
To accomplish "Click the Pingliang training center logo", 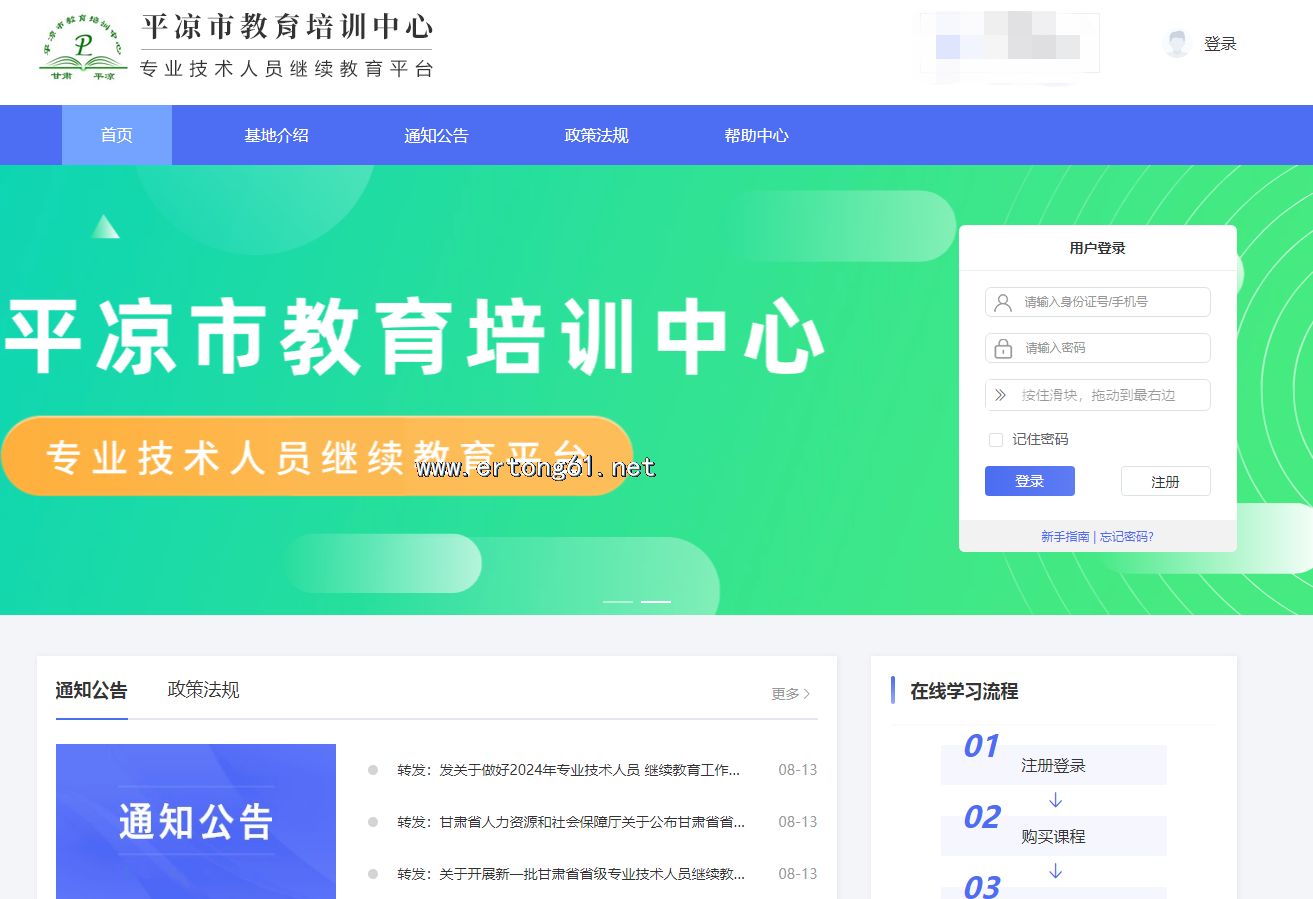I will tap(84, 47).
